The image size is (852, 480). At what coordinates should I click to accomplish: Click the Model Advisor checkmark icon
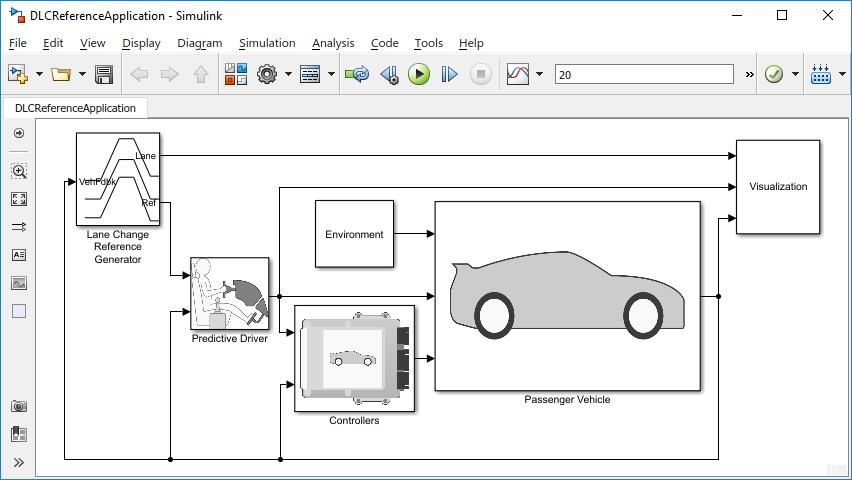coord(774,74)
